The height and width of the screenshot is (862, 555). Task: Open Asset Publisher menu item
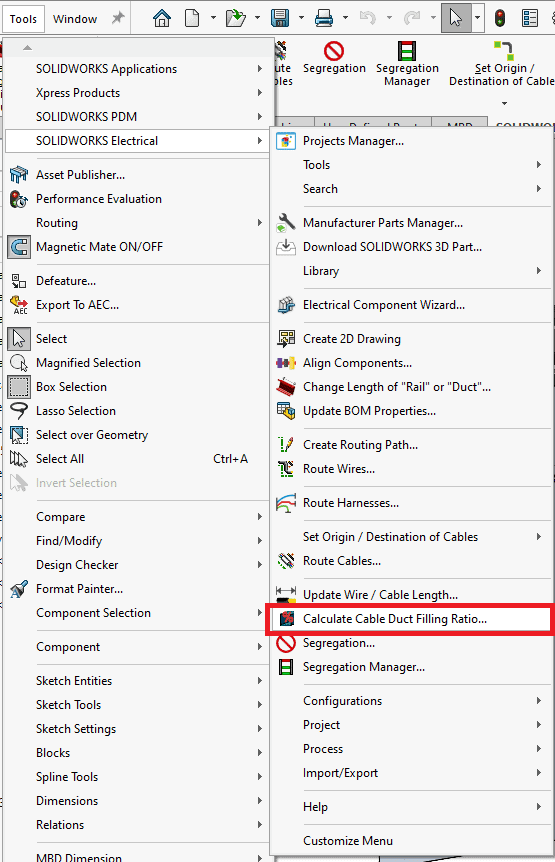point(137,175)
